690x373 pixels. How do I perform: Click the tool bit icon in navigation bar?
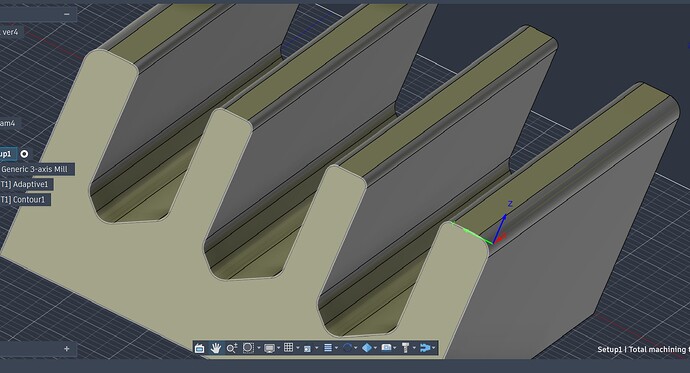tap(406, 348)
